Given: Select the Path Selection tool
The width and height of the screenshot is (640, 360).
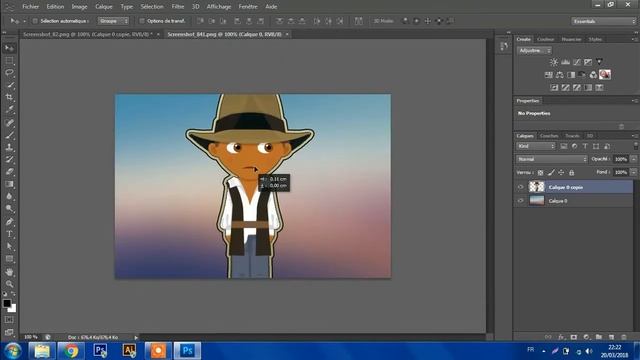Looking at the screenshot, I should [x=9, y=246].
